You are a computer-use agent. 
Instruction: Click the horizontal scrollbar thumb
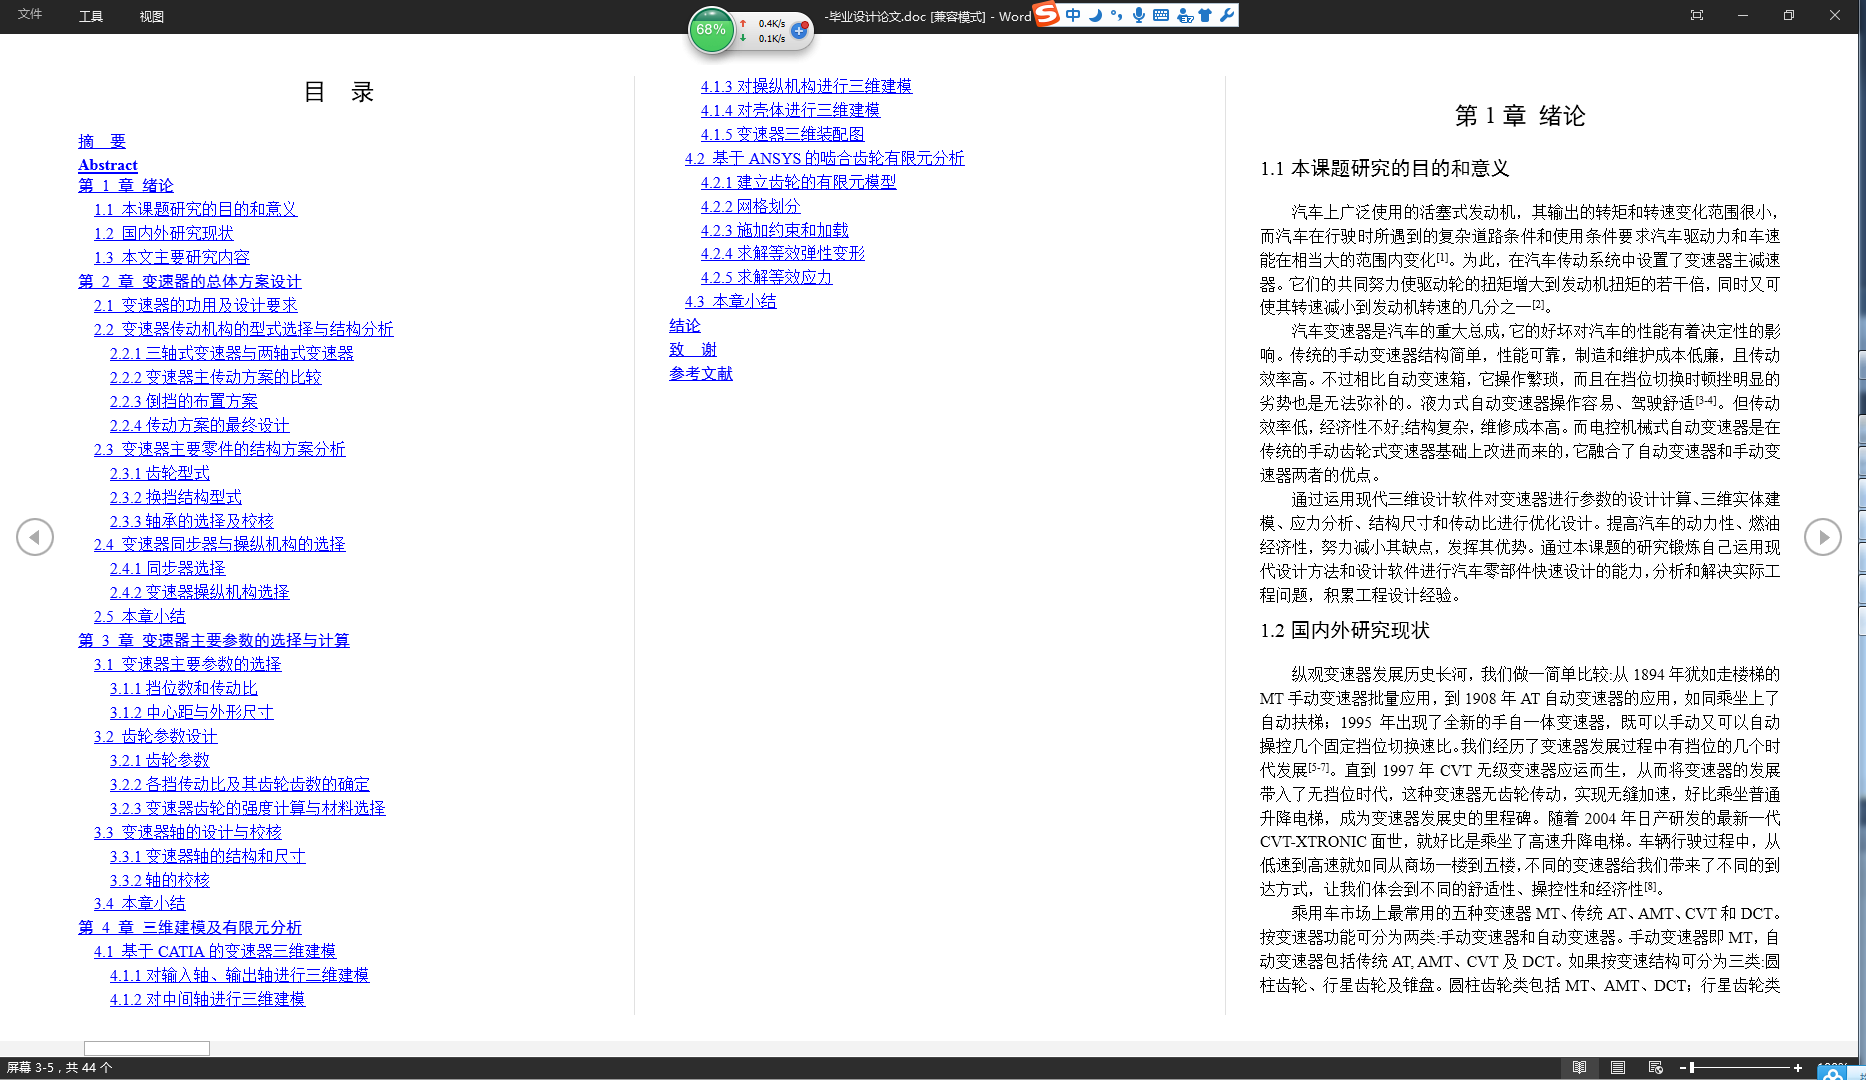pos(147,1048)
